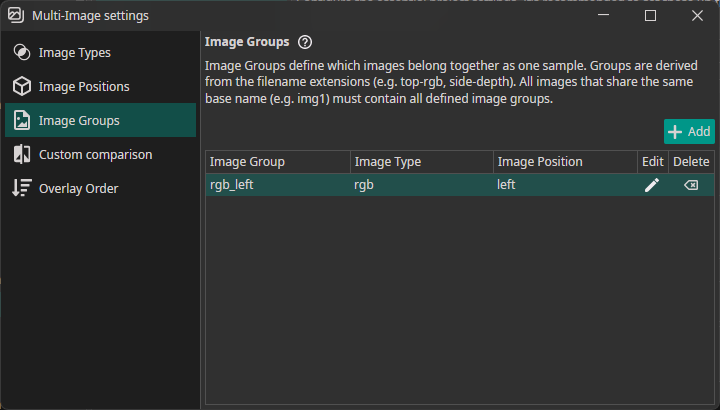Click the Delete column header
The image size is (720, 410).
(691, 162)
